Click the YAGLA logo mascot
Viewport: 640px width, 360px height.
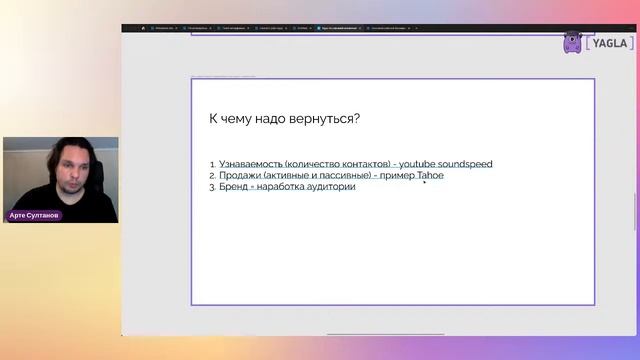pyautogui.click(x=572, y=42)
